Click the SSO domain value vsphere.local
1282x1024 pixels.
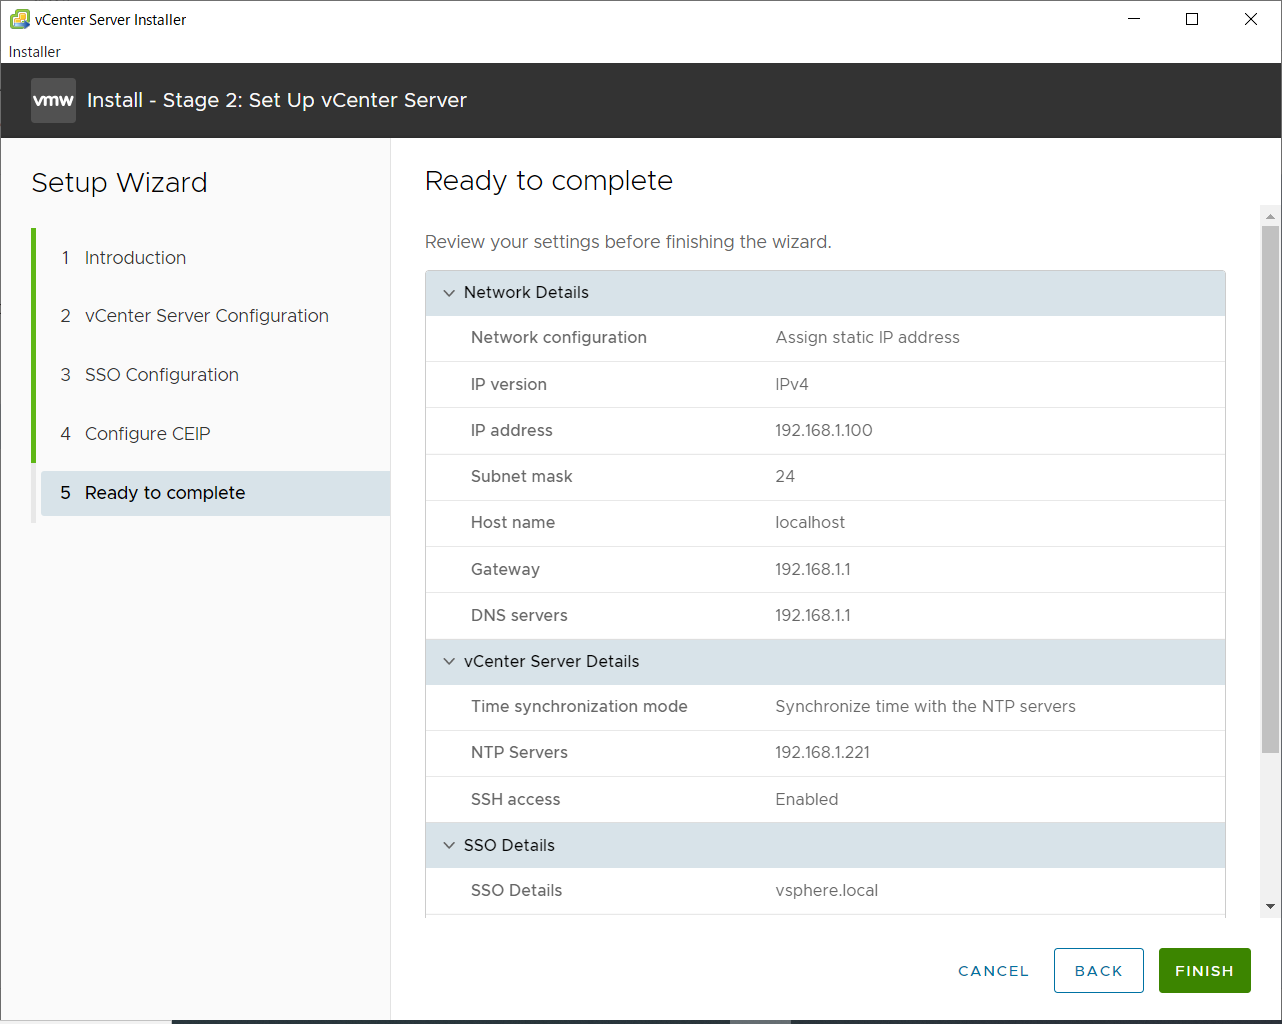click(x=827, y=891)
